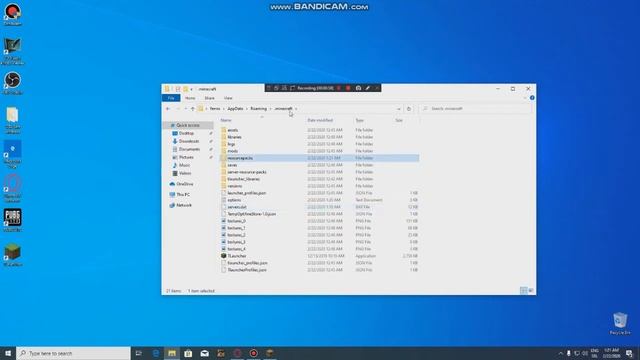Open Documents in navigation pane
The width and height of the screenshot is (640, 360).
coord(189,149)
